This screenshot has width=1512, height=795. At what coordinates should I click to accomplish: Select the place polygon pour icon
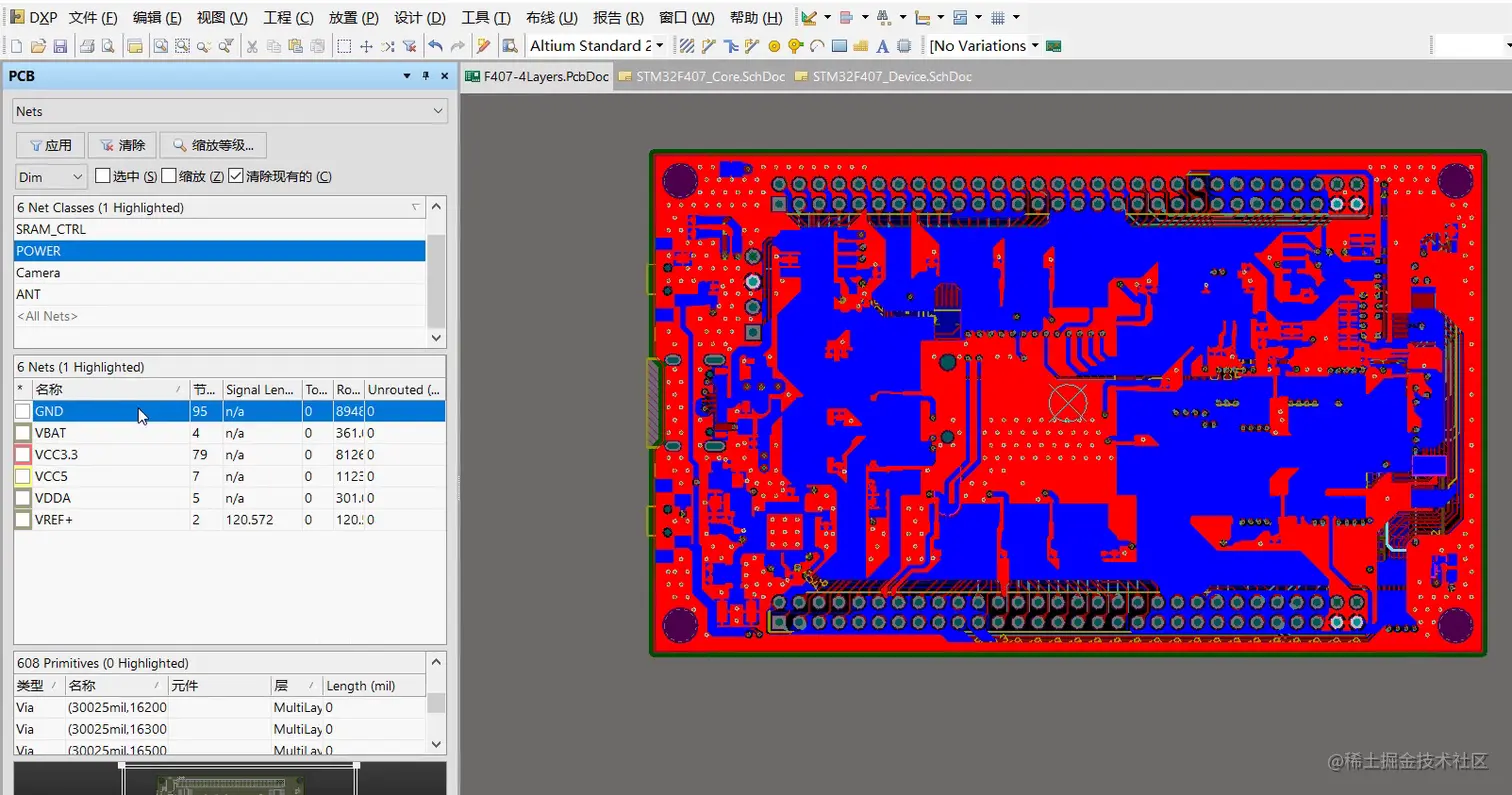click(861, 46)
